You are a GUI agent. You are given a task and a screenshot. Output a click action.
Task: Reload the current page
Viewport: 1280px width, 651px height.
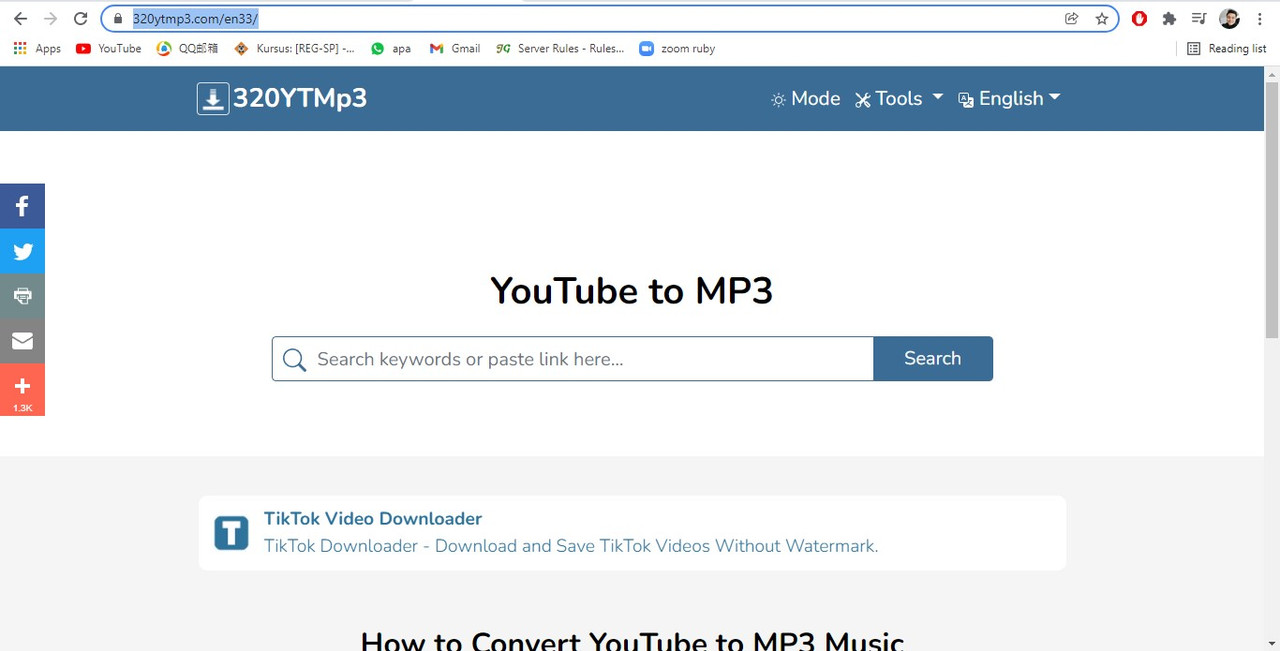[81, 18]
